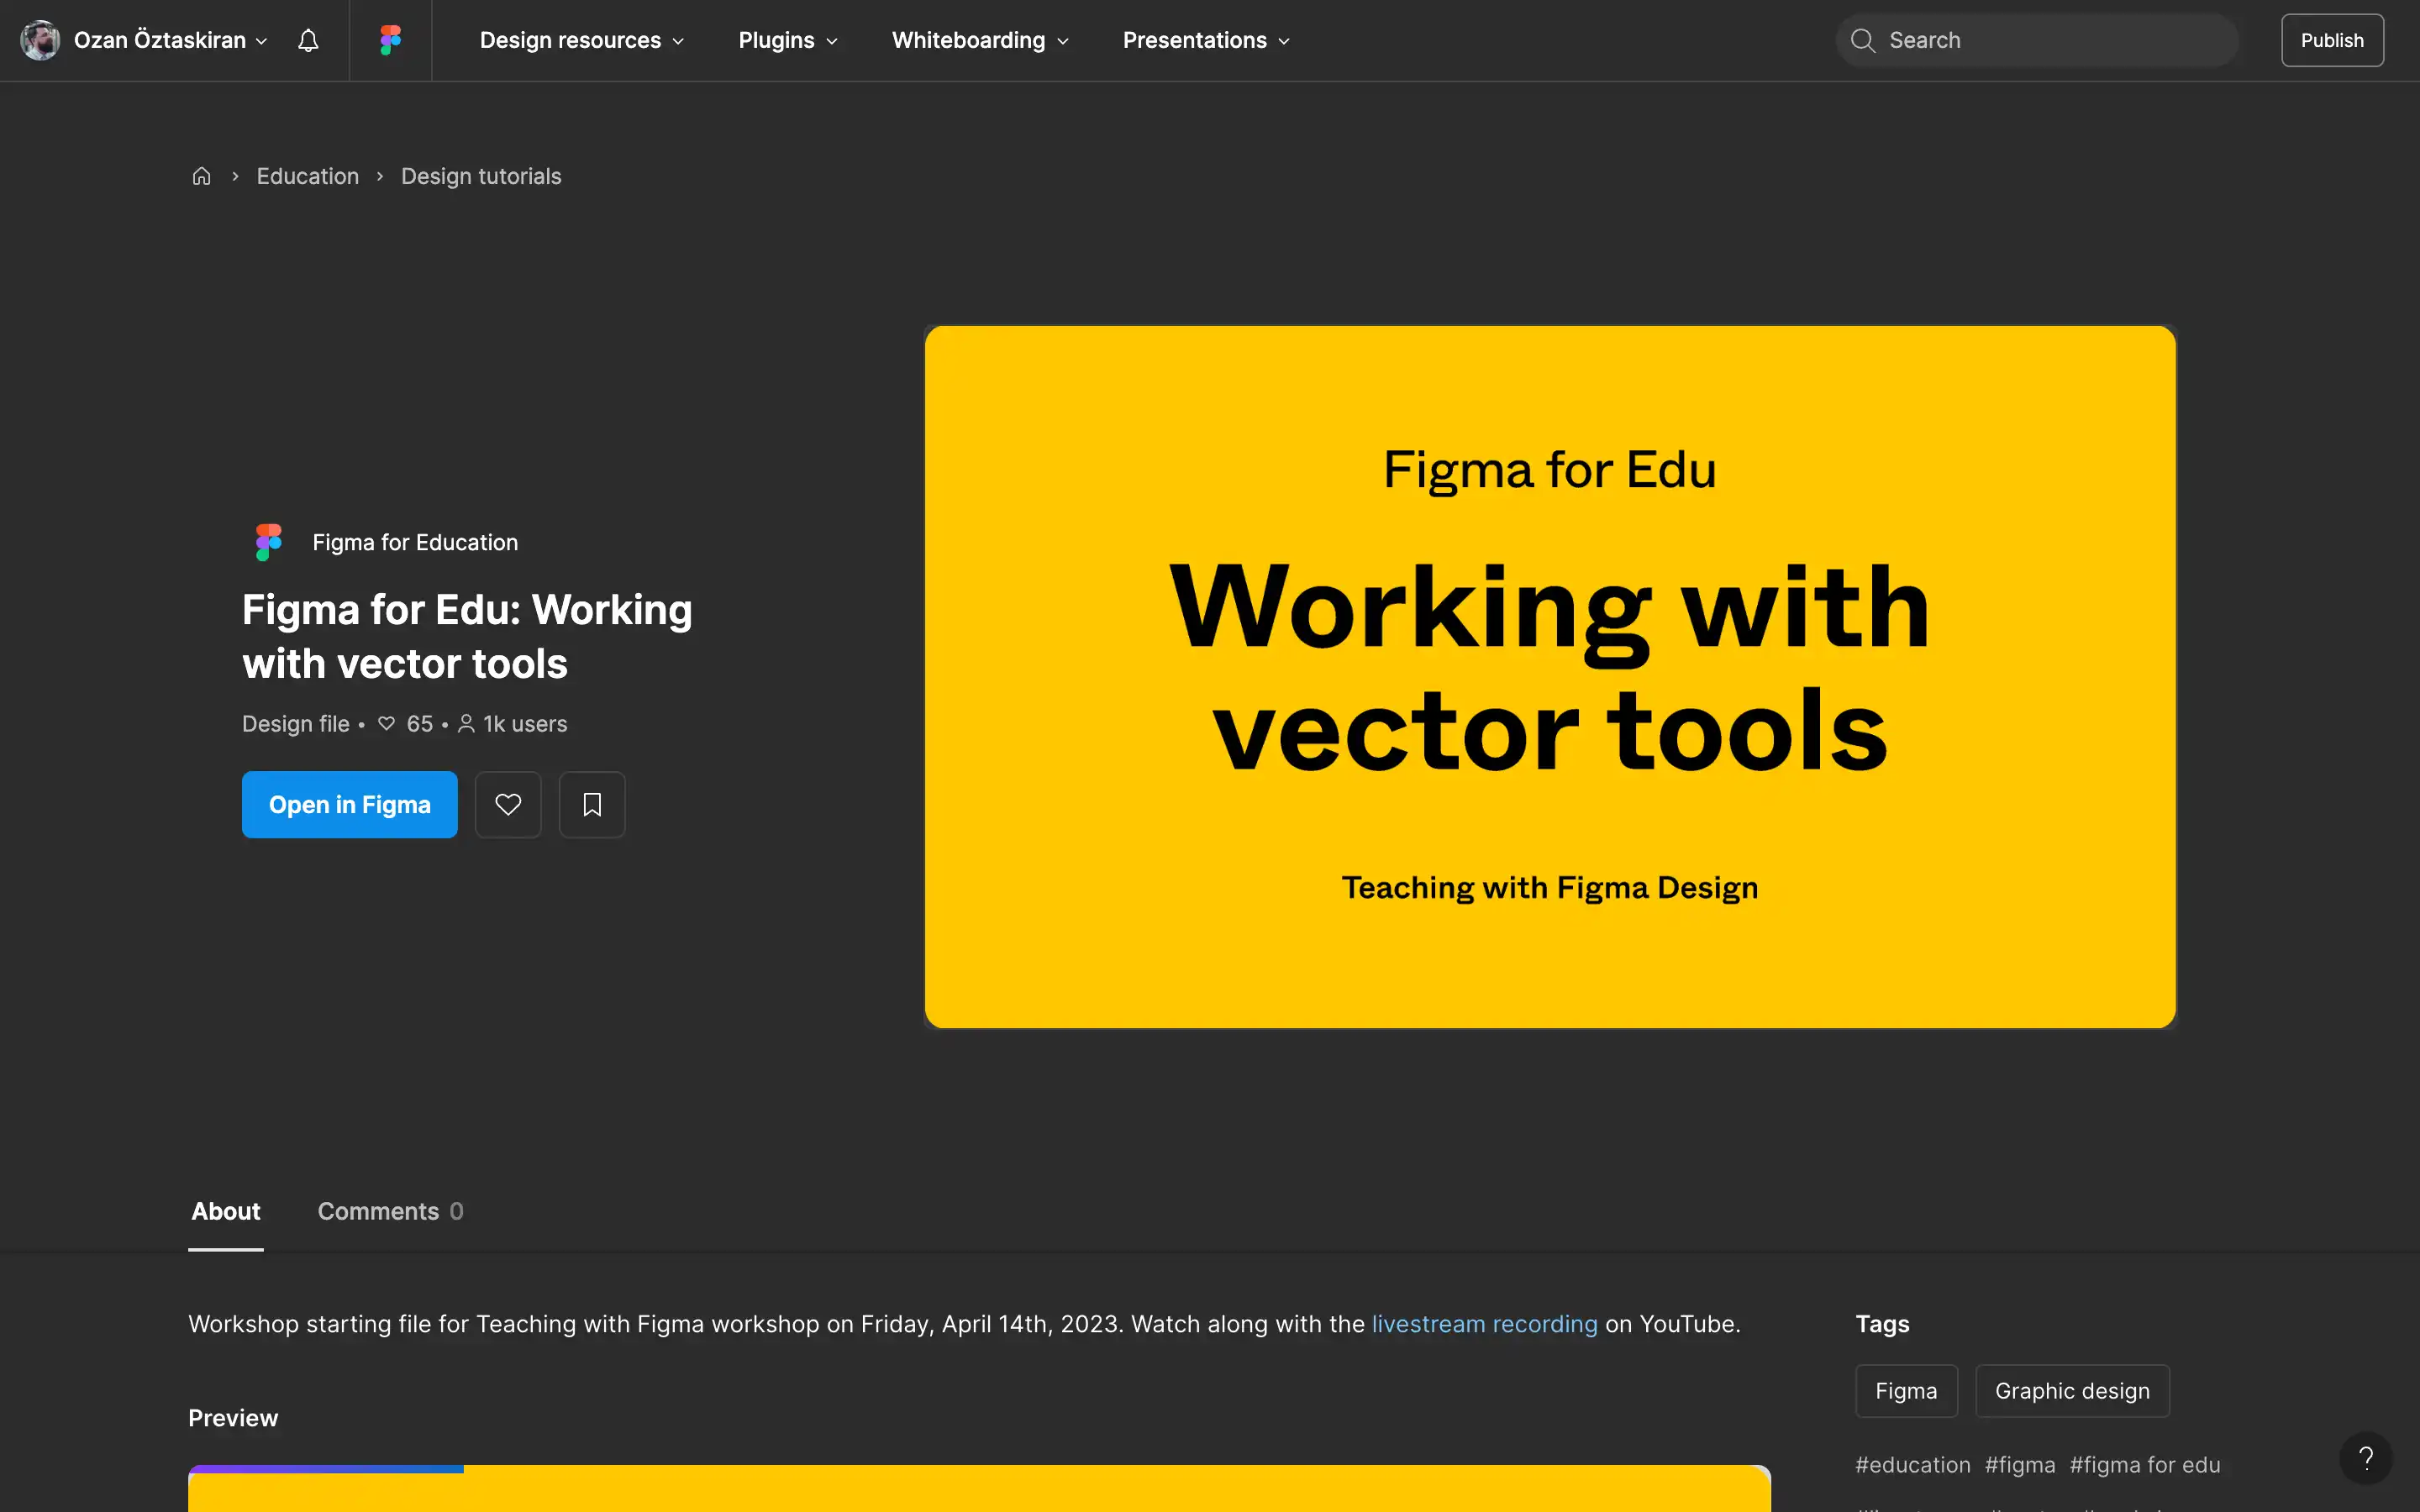Open the Whiteboarding dropdown

(980, 40)
